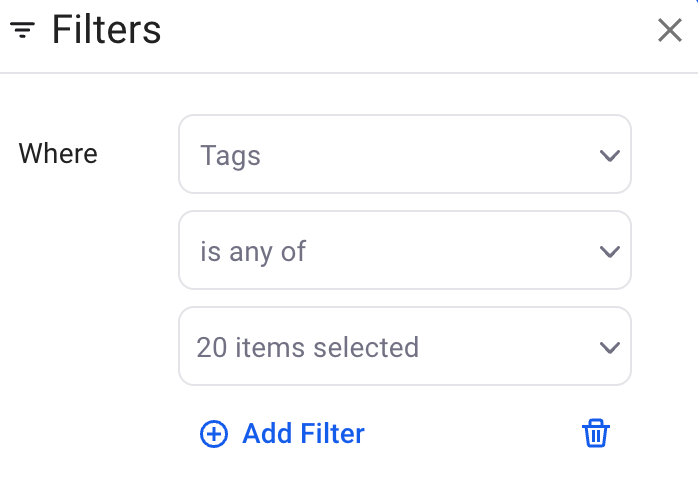Click the Filters panel heading

(x=106, y=31)
